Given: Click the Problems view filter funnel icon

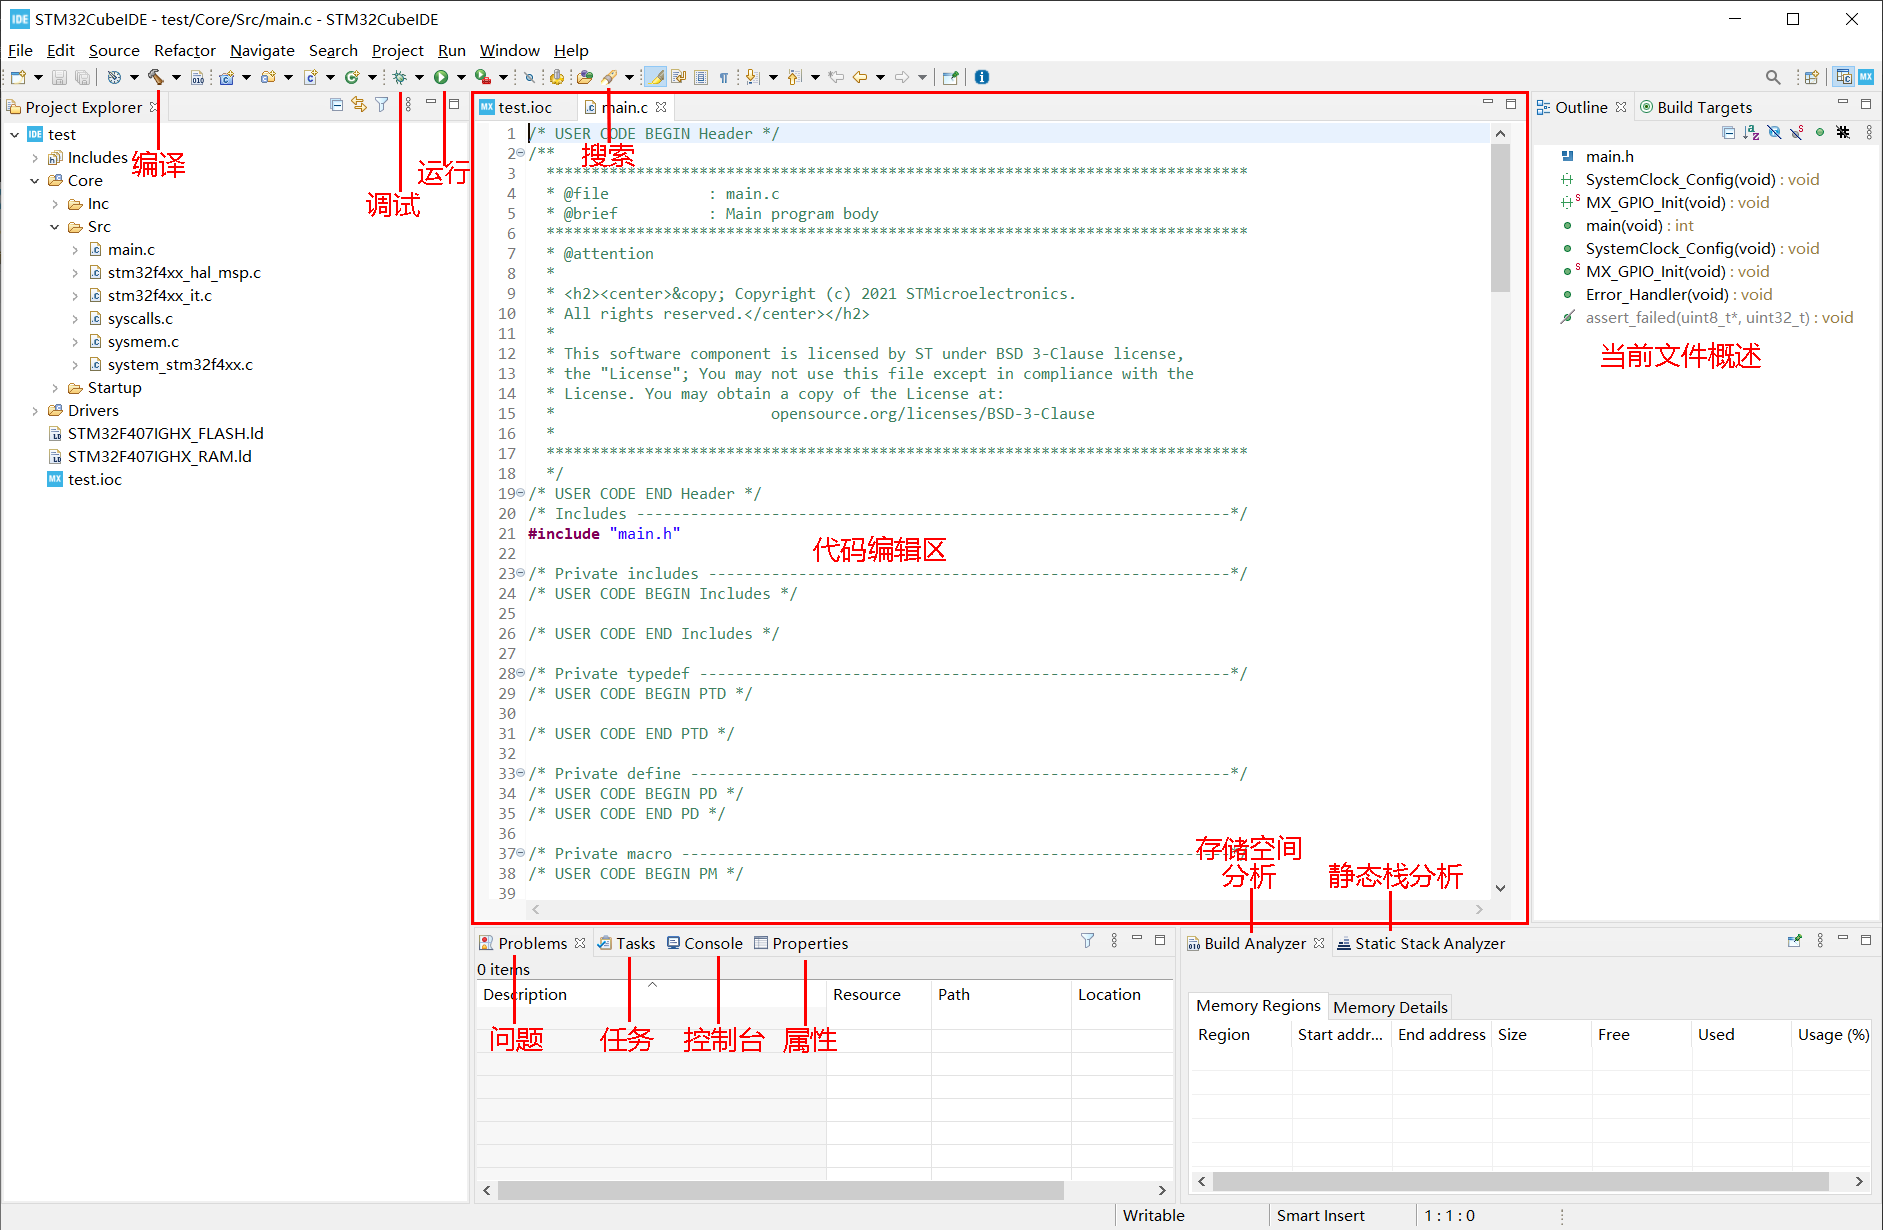Looking at the screenshot, I should pos(1088,940).
